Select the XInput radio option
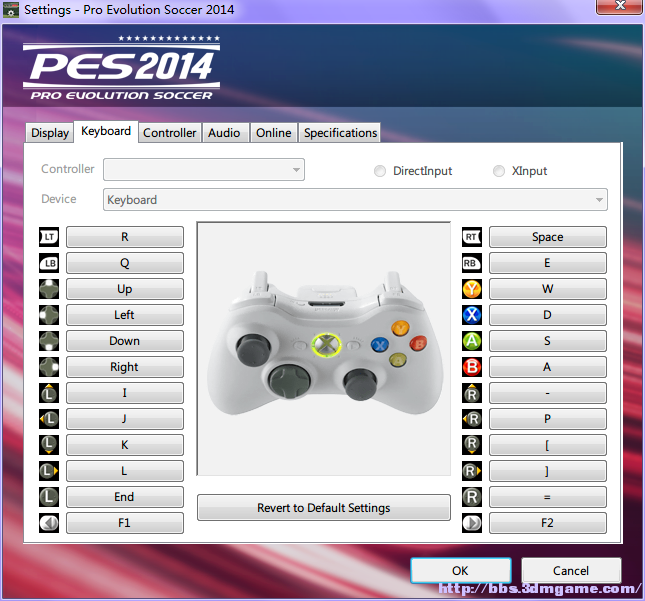 point(520,171)
